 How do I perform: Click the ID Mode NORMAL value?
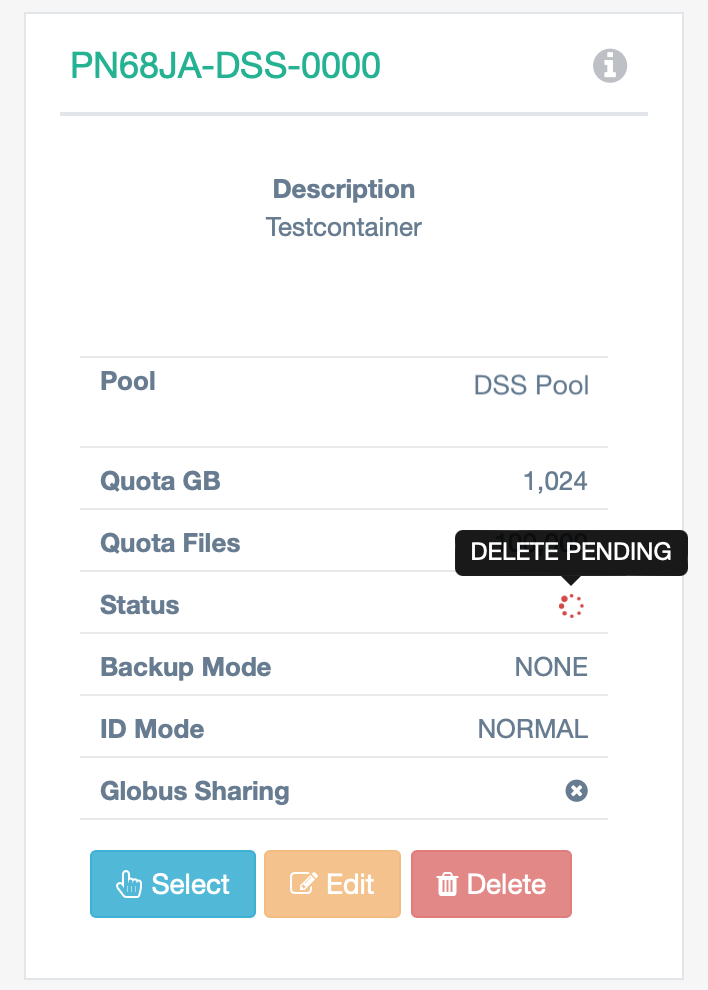(532, 729)
